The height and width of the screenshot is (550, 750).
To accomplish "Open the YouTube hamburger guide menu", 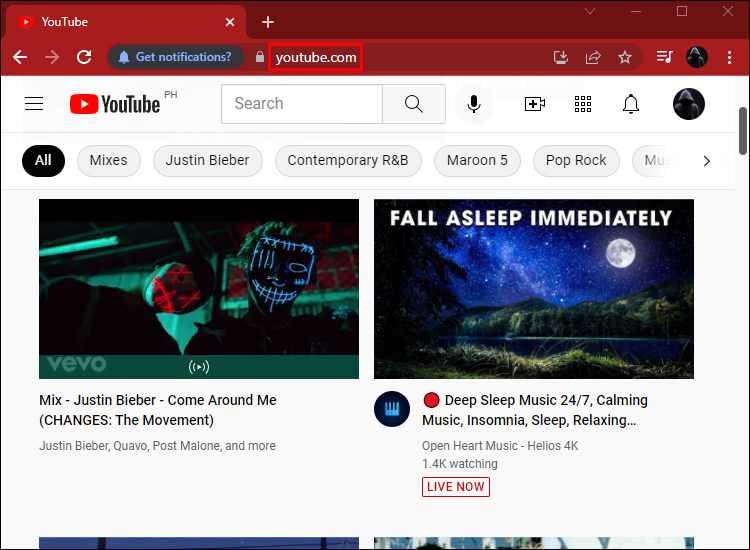I will [x=34, y=104].
